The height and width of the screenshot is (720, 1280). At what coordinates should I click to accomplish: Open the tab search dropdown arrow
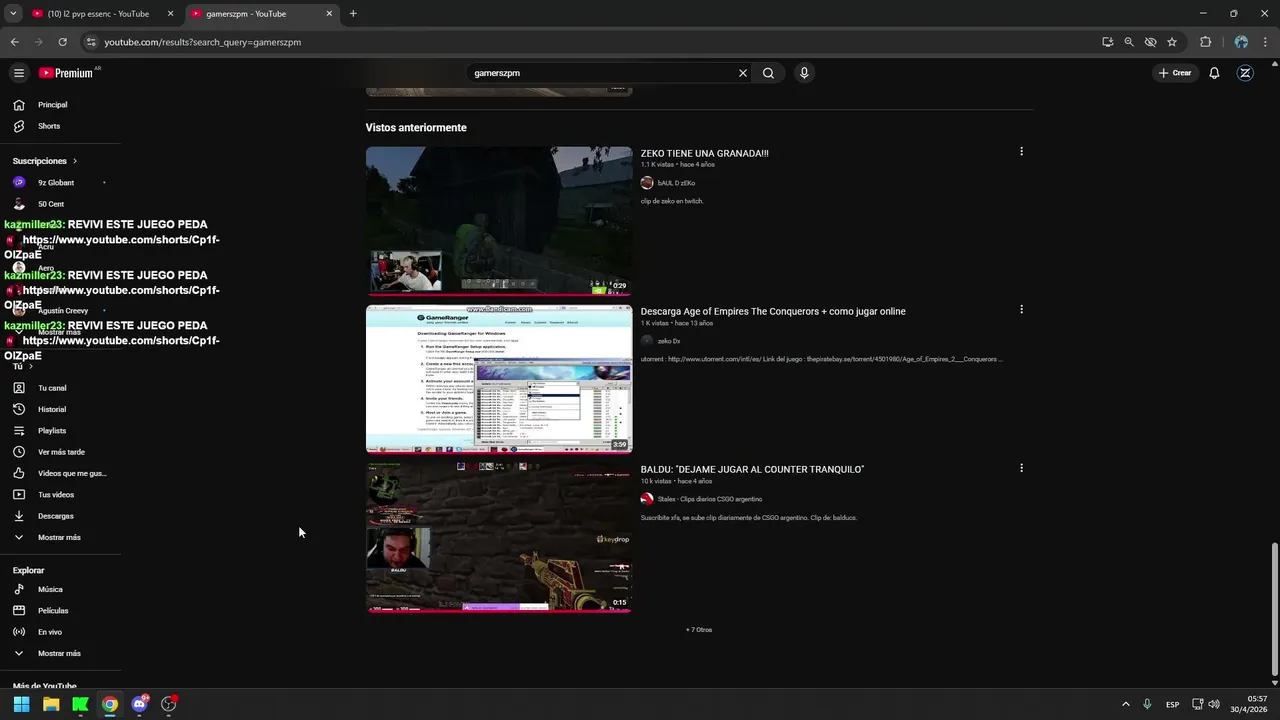tap(13, 14)
